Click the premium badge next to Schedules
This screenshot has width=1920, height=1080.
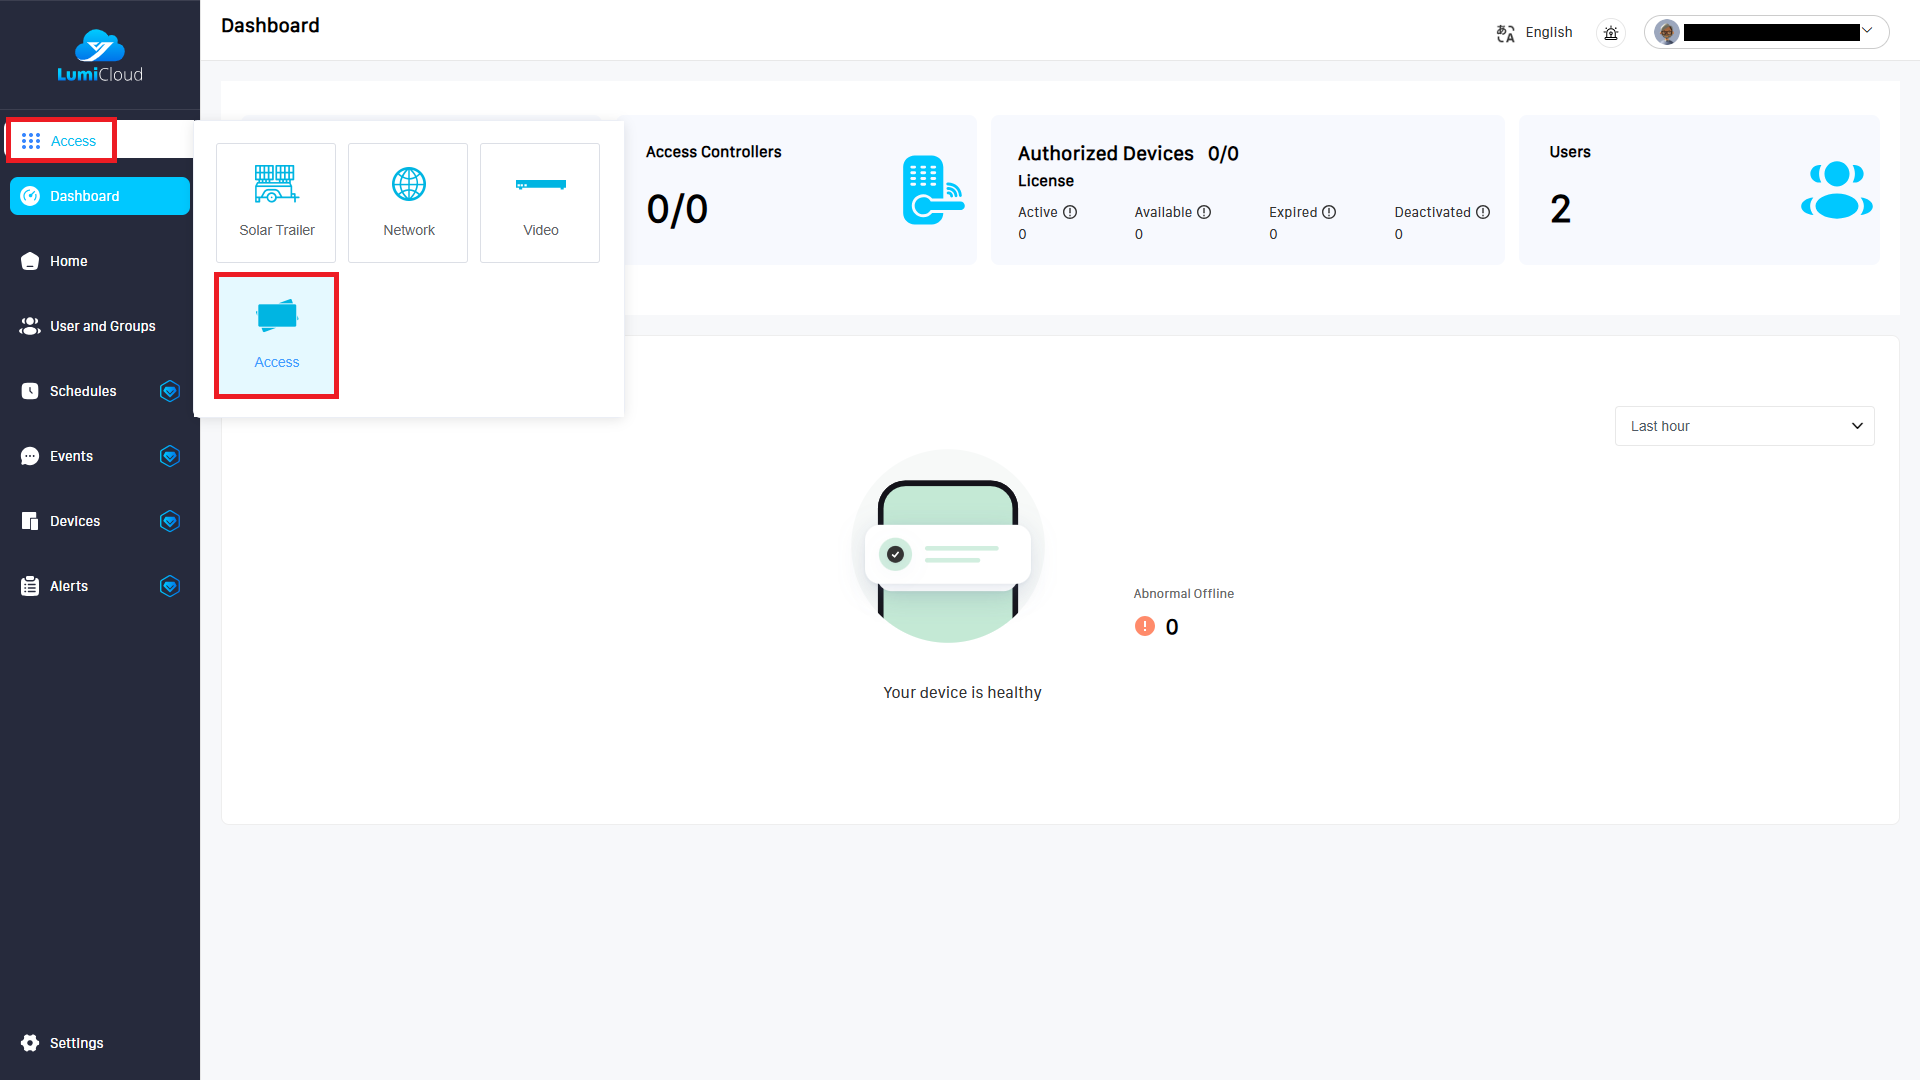click(x=170, y=391)
